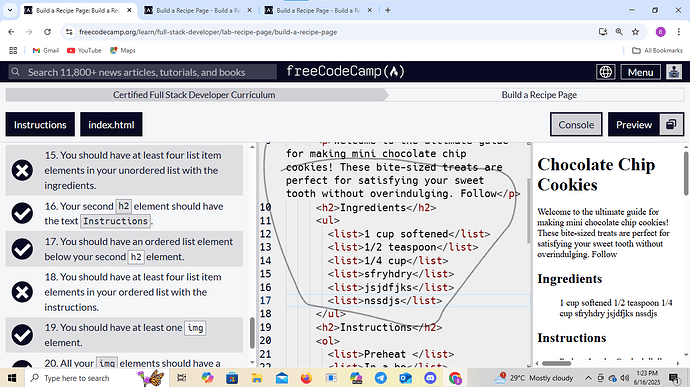690x387 pixels.
Task: Click the language globe icon
Action: pos(606,72)
